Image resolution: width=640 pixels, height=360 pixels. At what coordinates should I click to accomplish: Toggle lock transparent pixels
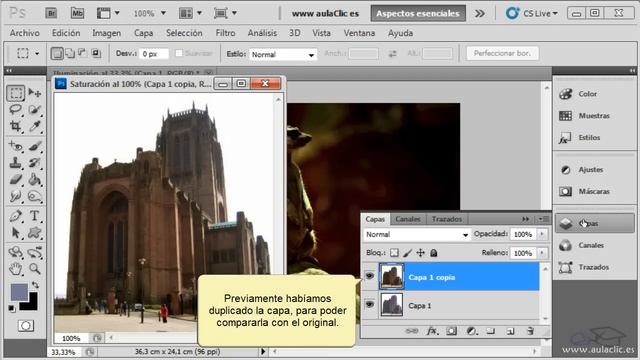394,253
